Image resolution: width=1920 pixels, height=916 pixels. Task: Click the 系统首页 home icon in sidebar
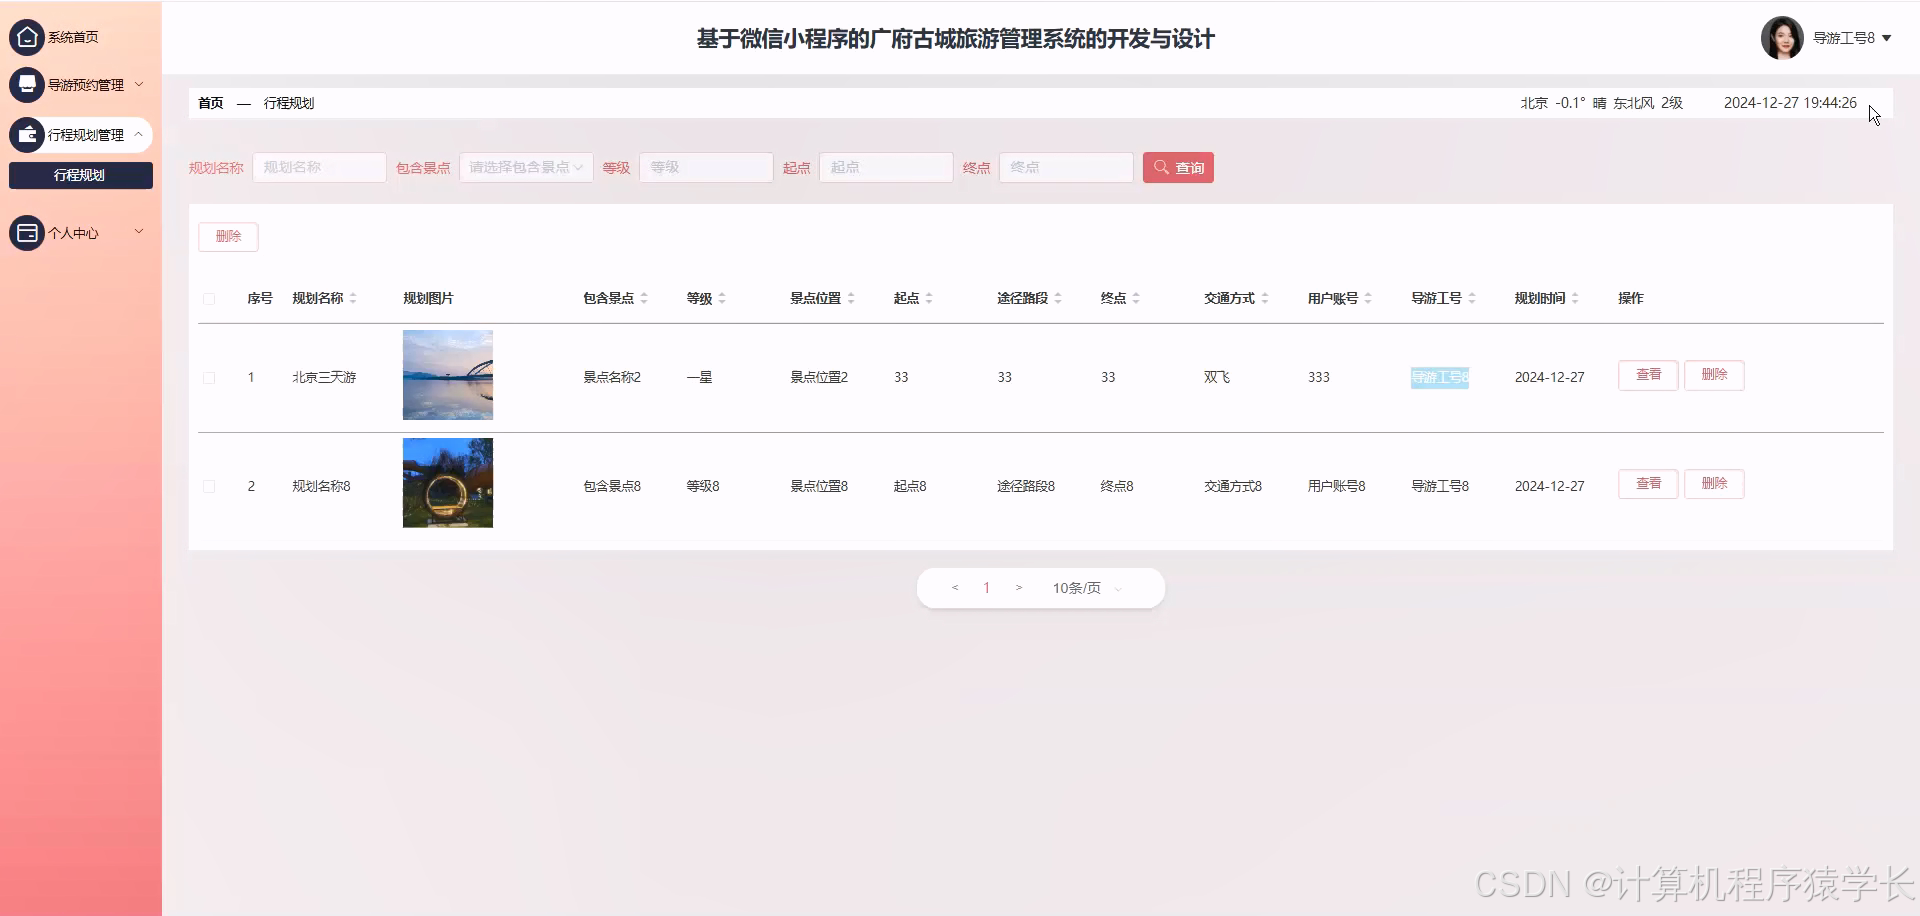click(x=27, y=37)
